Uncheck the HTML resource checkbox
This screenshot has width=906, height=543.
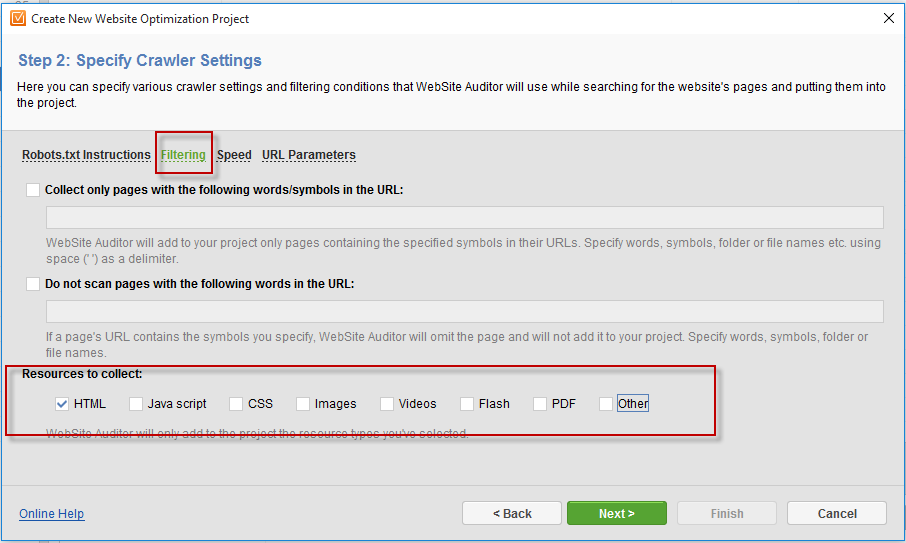[62, 404]
